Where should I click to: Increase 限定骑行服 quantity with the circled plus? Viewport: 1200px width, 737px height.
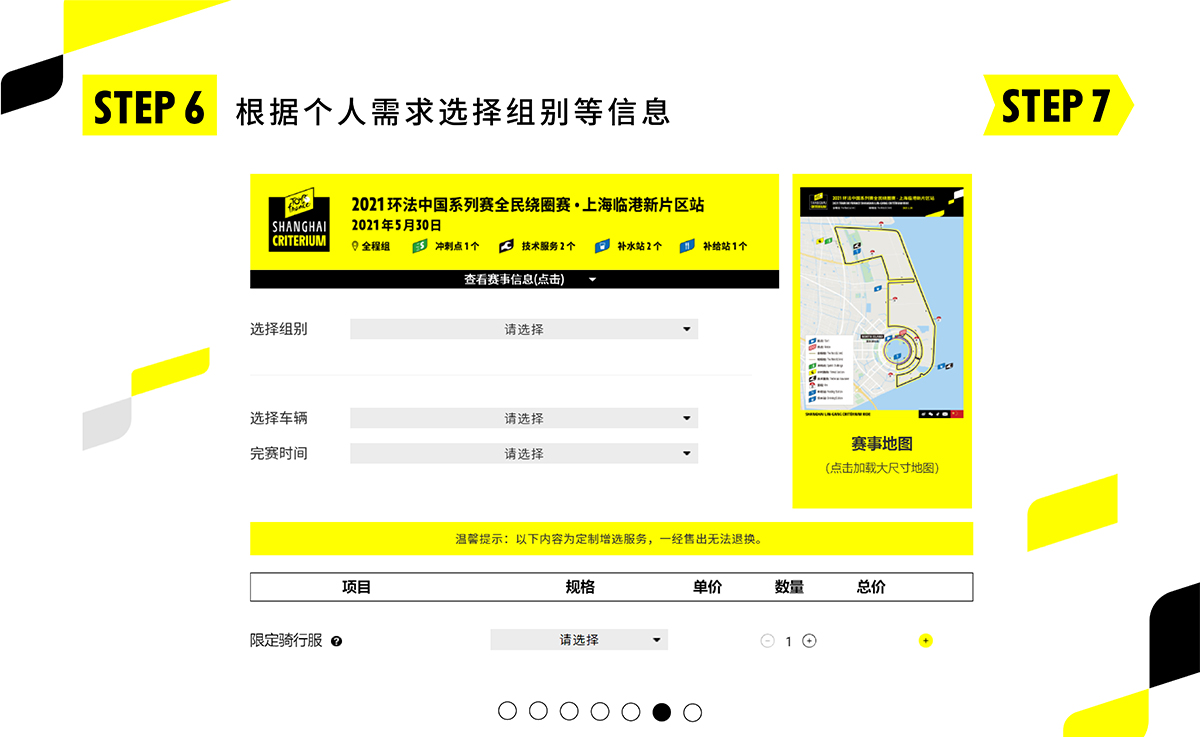809,641
